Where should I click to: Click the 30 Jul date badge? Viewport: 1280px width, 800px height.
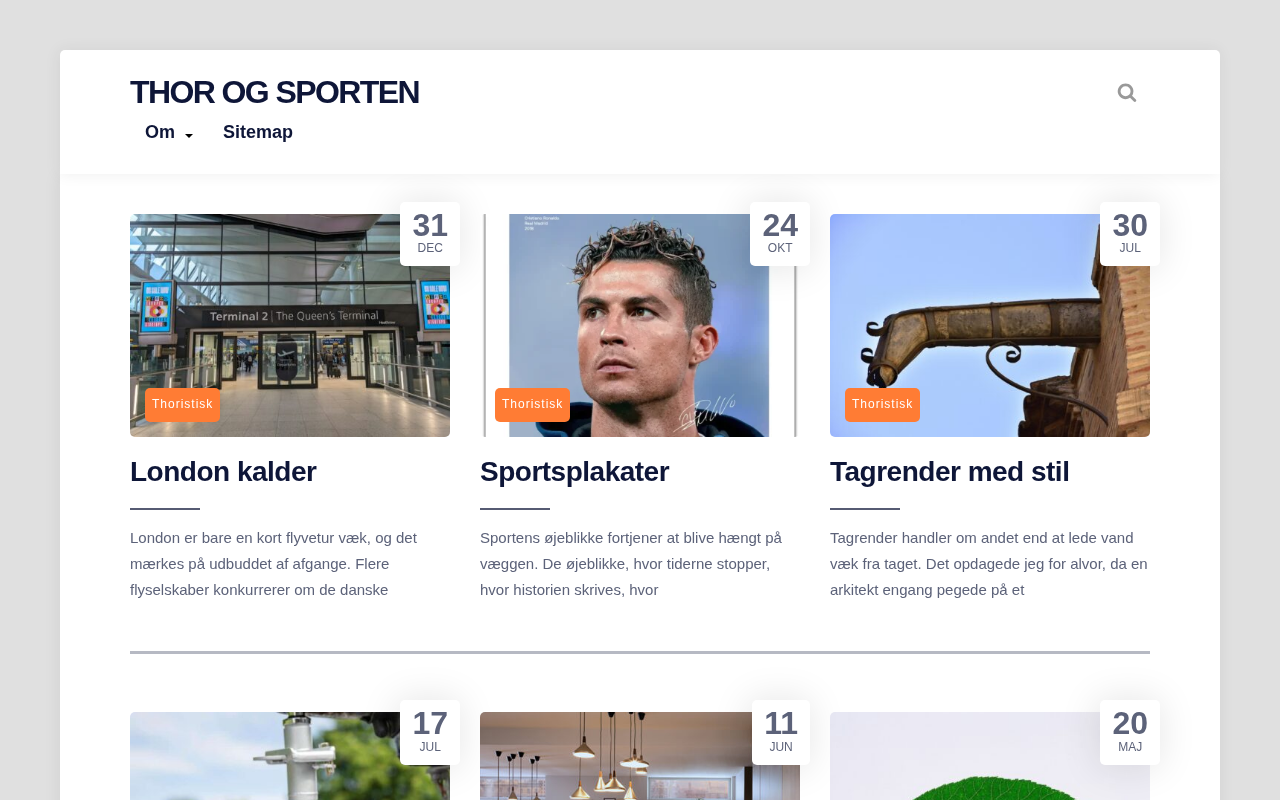(x=1130, y=234)
